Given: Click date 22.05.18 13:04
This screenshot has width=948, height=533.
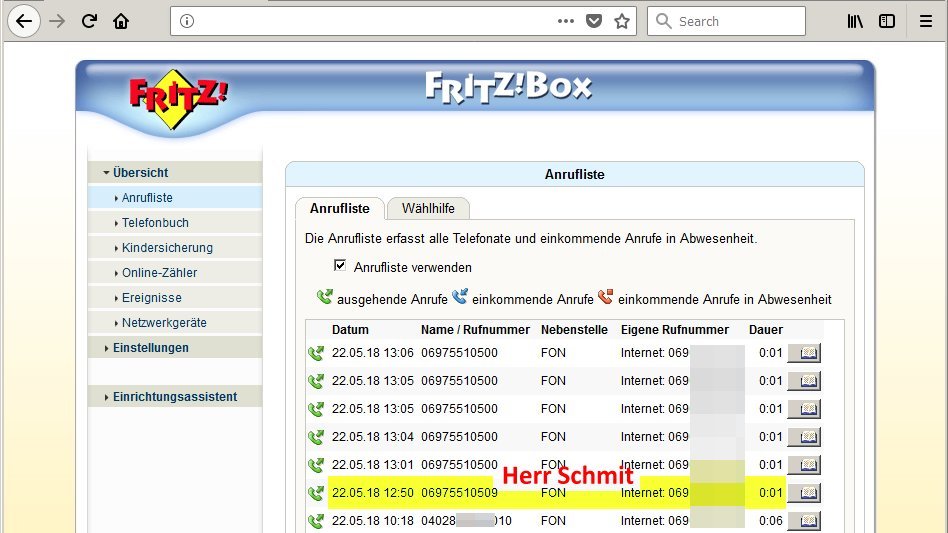Looking at the screenshot, I should click(372, 437).
